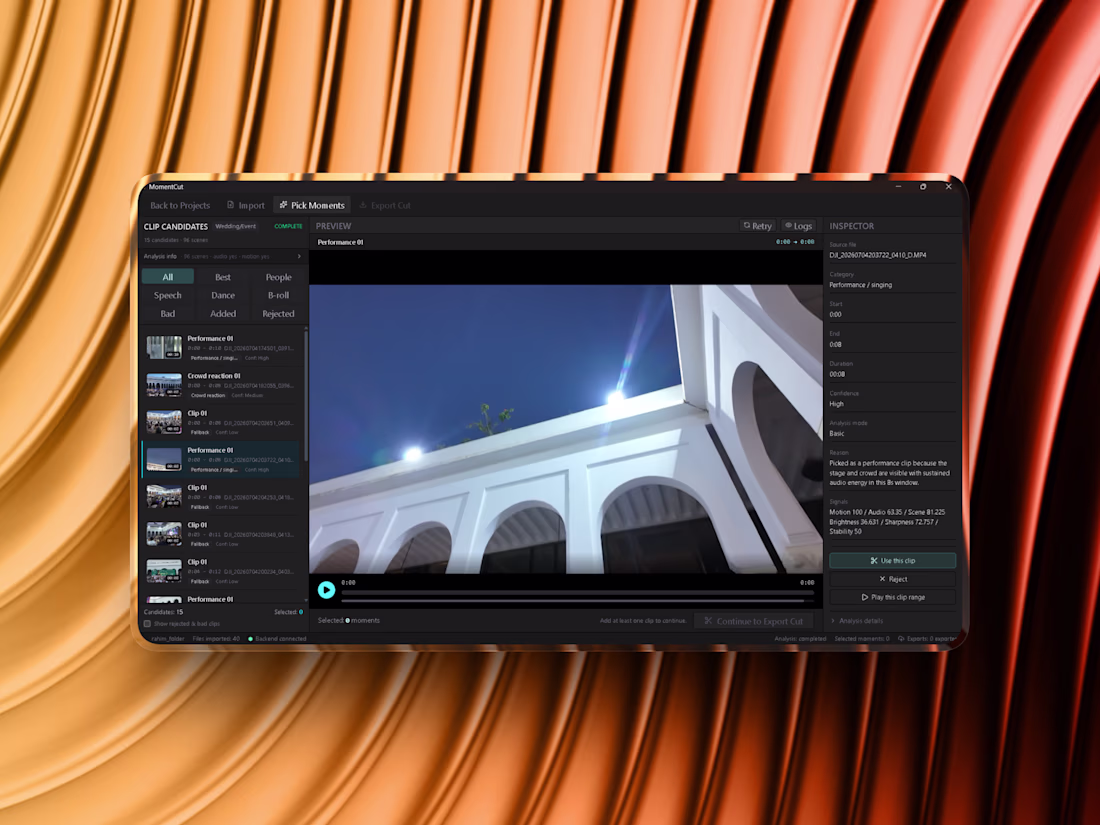Show only Rejected clips
The height and width of the screenshot is (825, 1100).
[279, 314]
